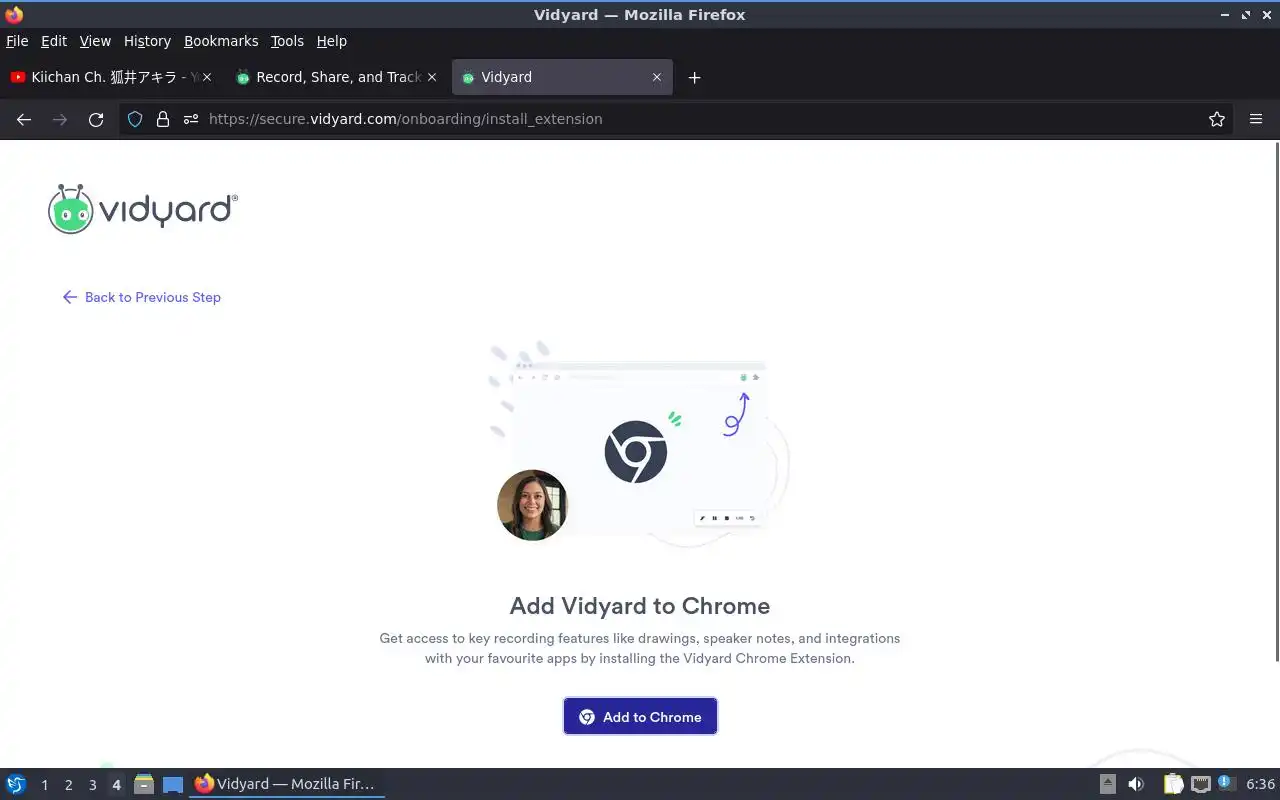Open the clipboard tray icon
1280x800 pixels.
[x=1173, y=784]
